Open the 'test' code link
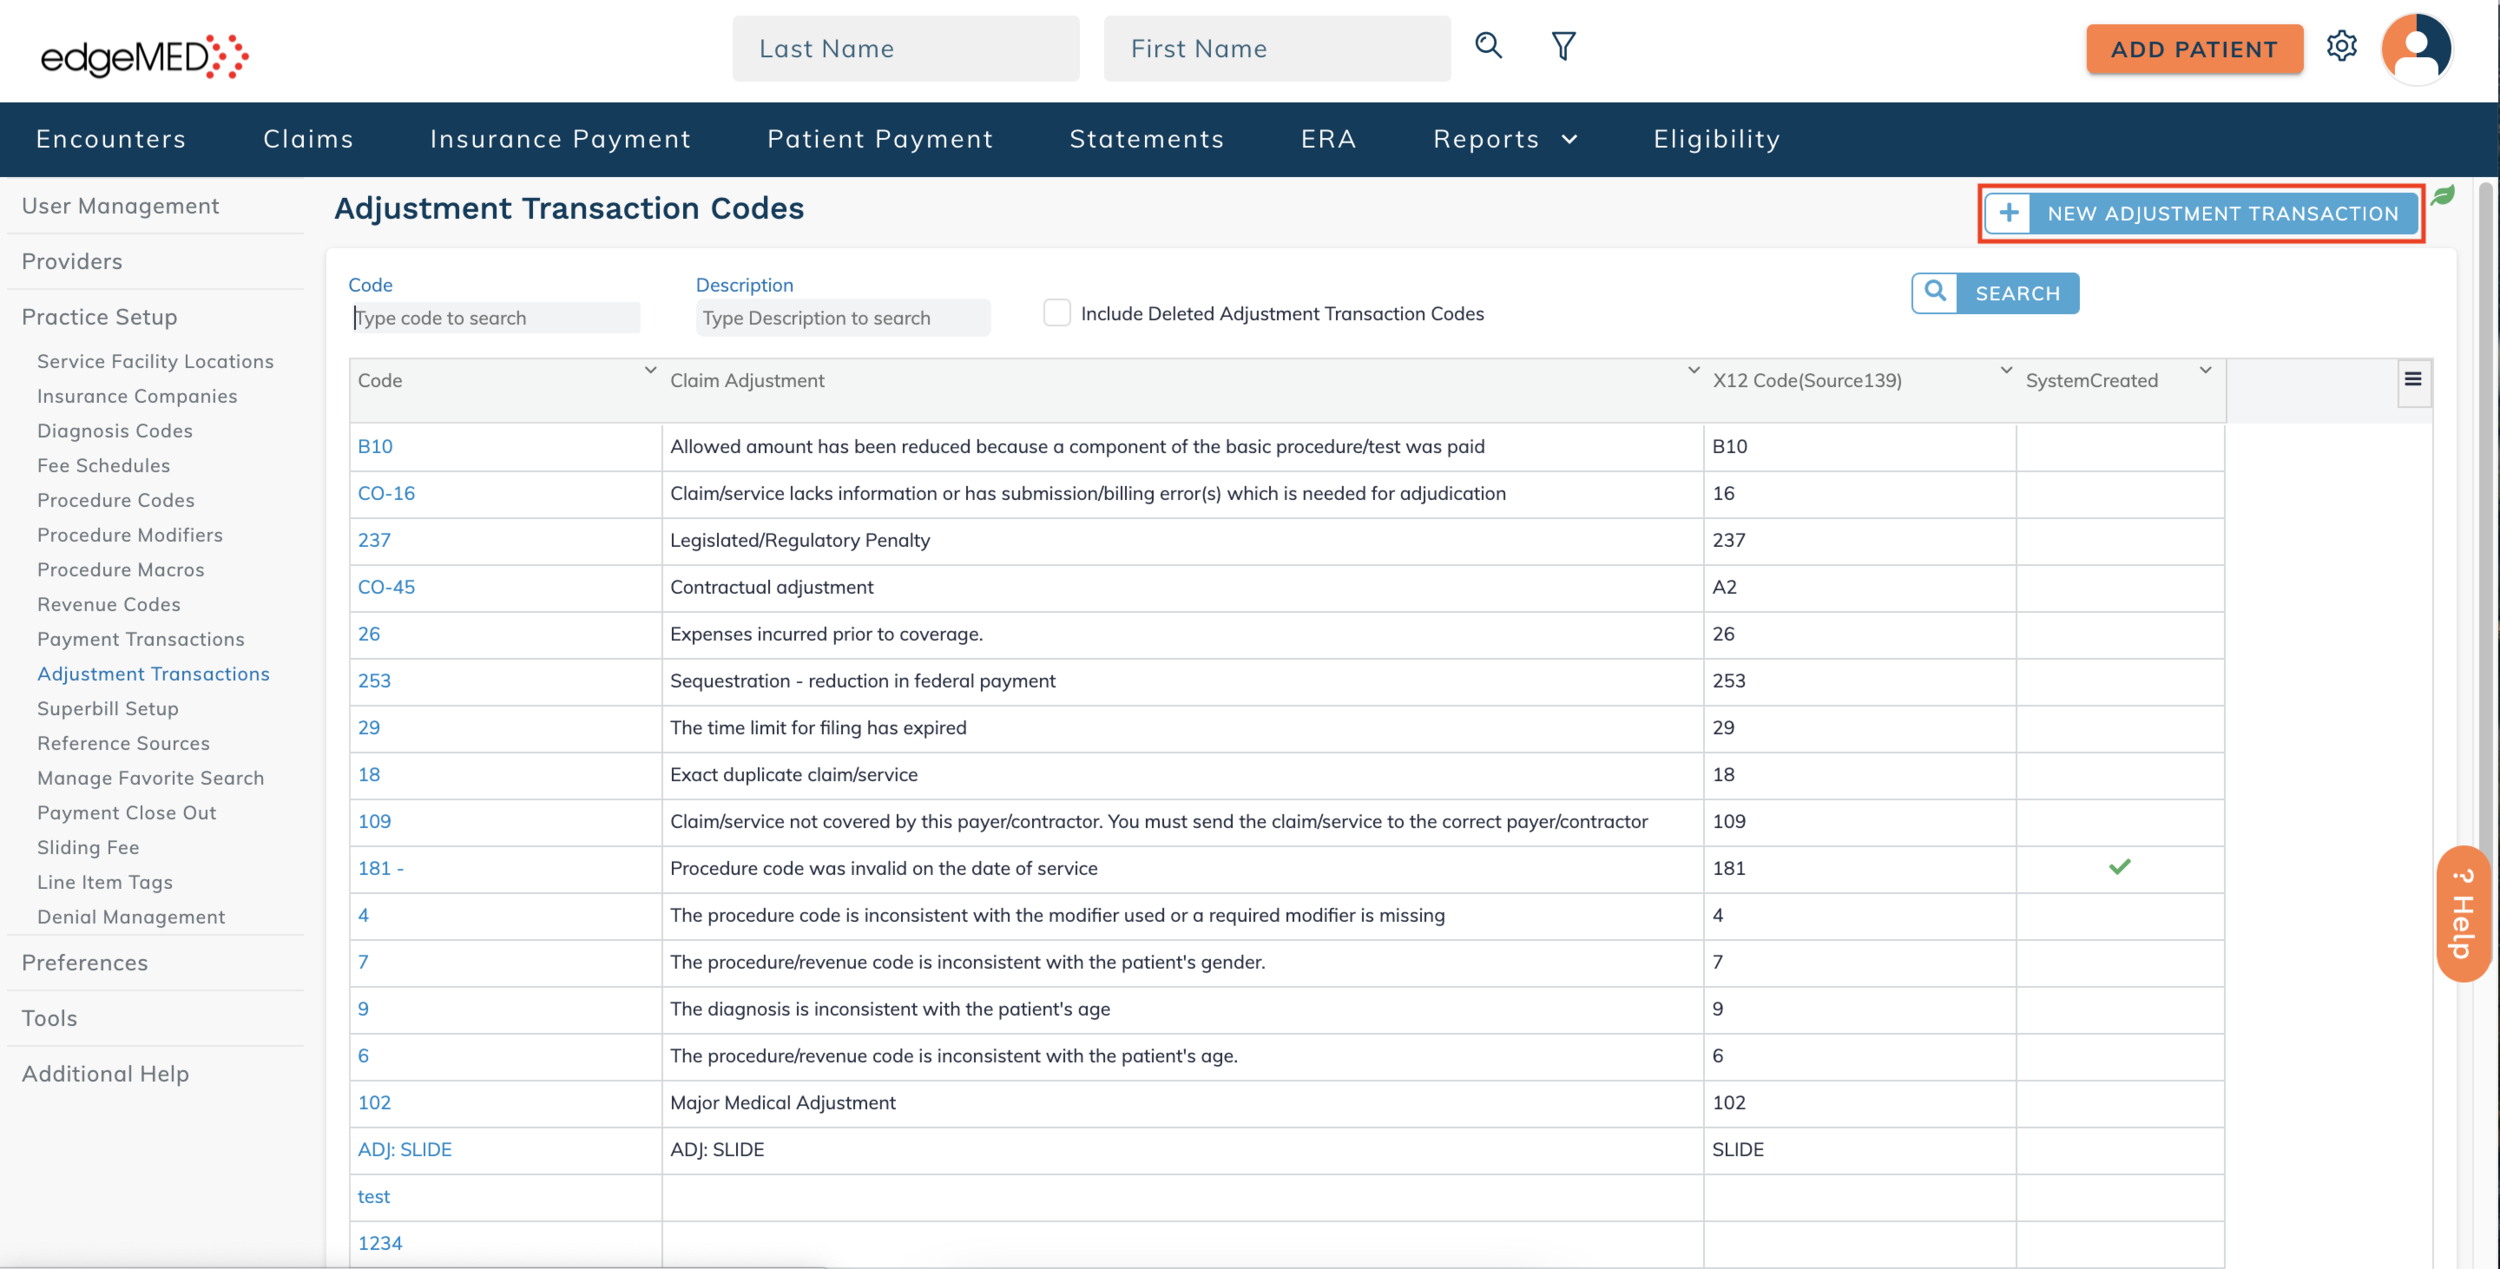The width and height of the screenshot is (2500, 1269). click(x=373, y=1196)
